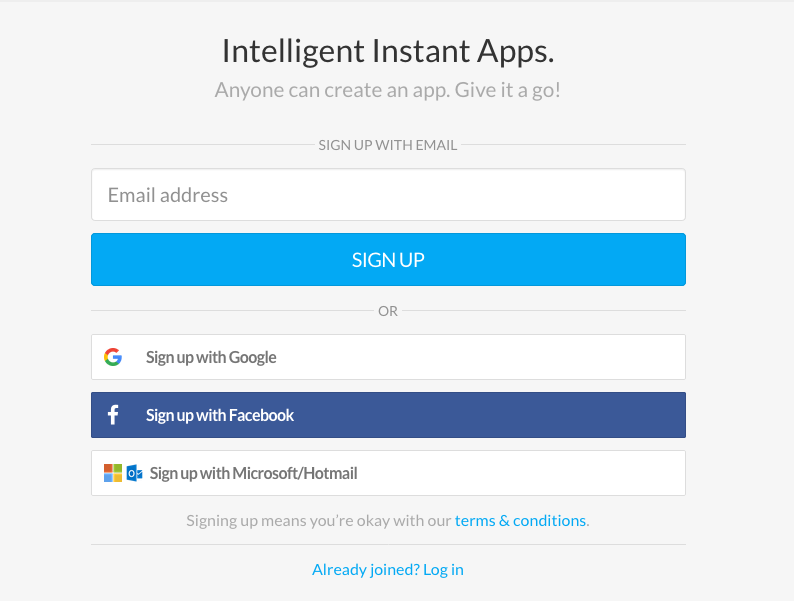Click the Google G logo icon
This screenshot has height=601, width=794.
pos(113,357)
